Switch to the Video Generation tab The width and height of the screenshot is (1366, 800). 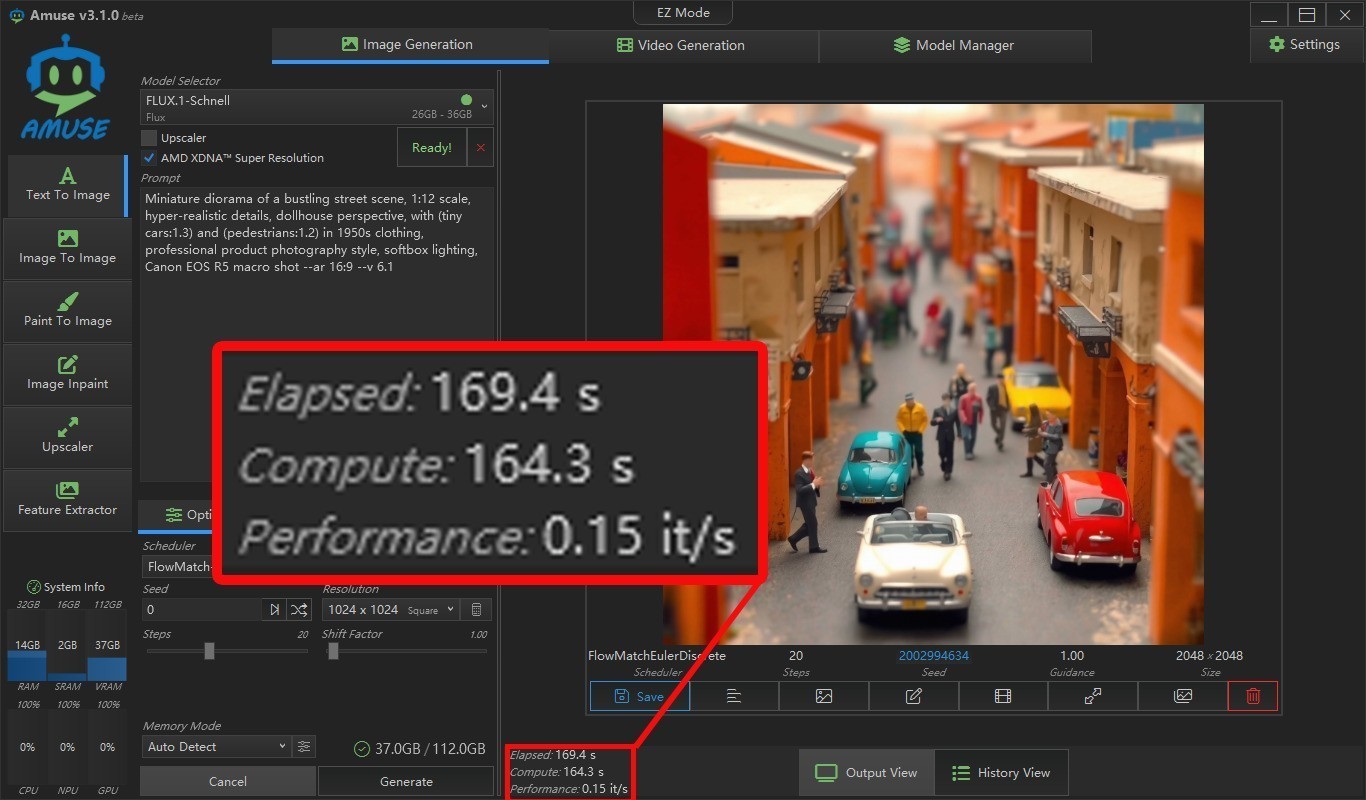tap(681, 45)
